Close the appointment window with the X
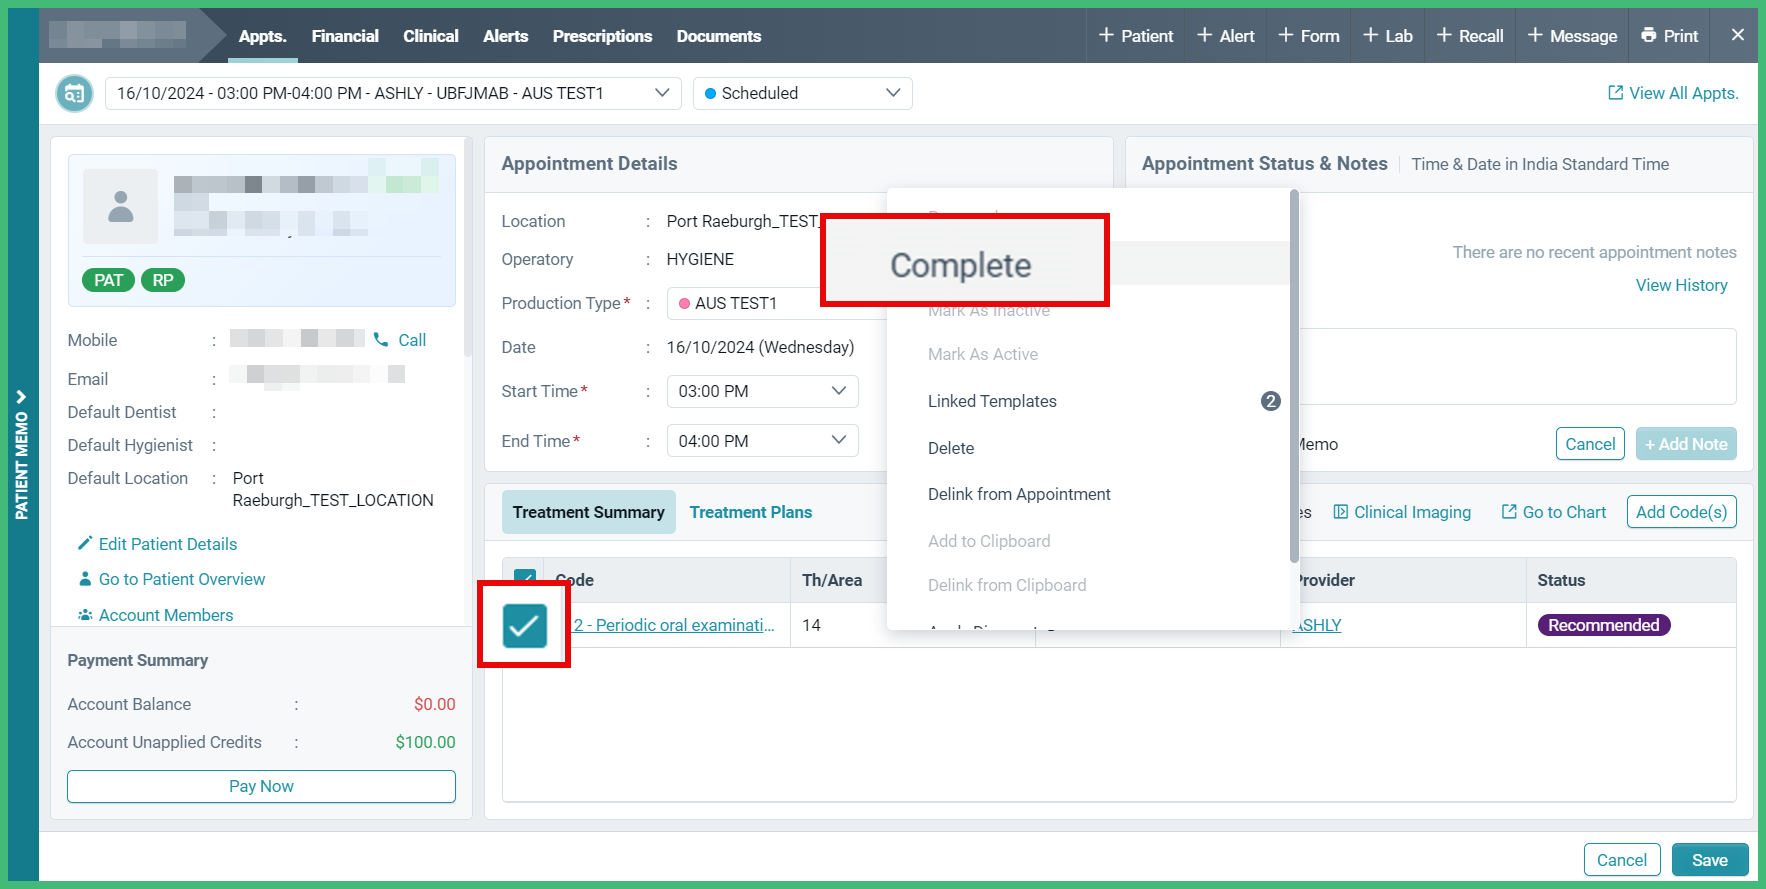 (1738, 35)
